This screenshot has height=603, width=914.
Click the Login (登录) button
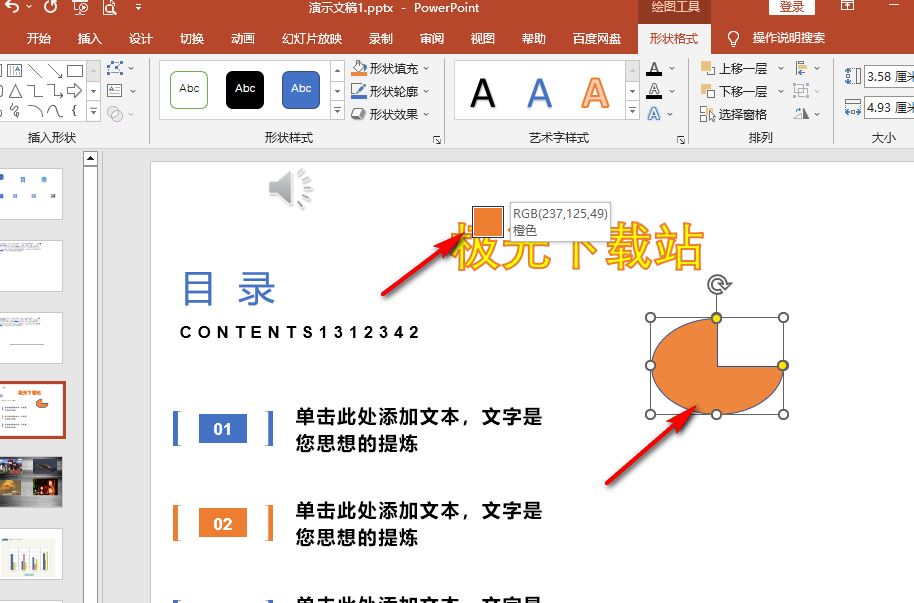coord(791,7)
